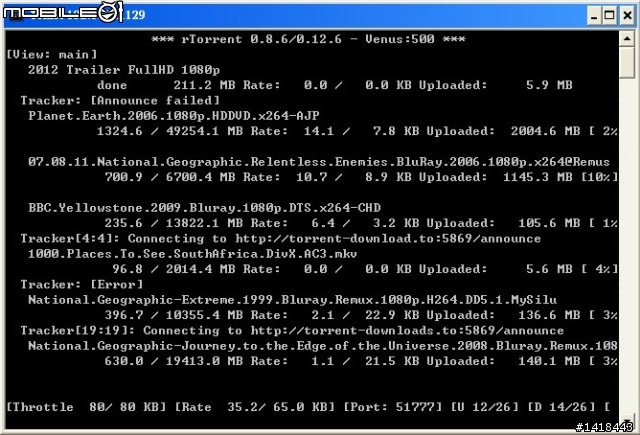This screenshot has height=435, width=640.
Task: Click the '[Rate 35.2/ 65.0 KB]' status entry
Action: (x=255, y=407)
